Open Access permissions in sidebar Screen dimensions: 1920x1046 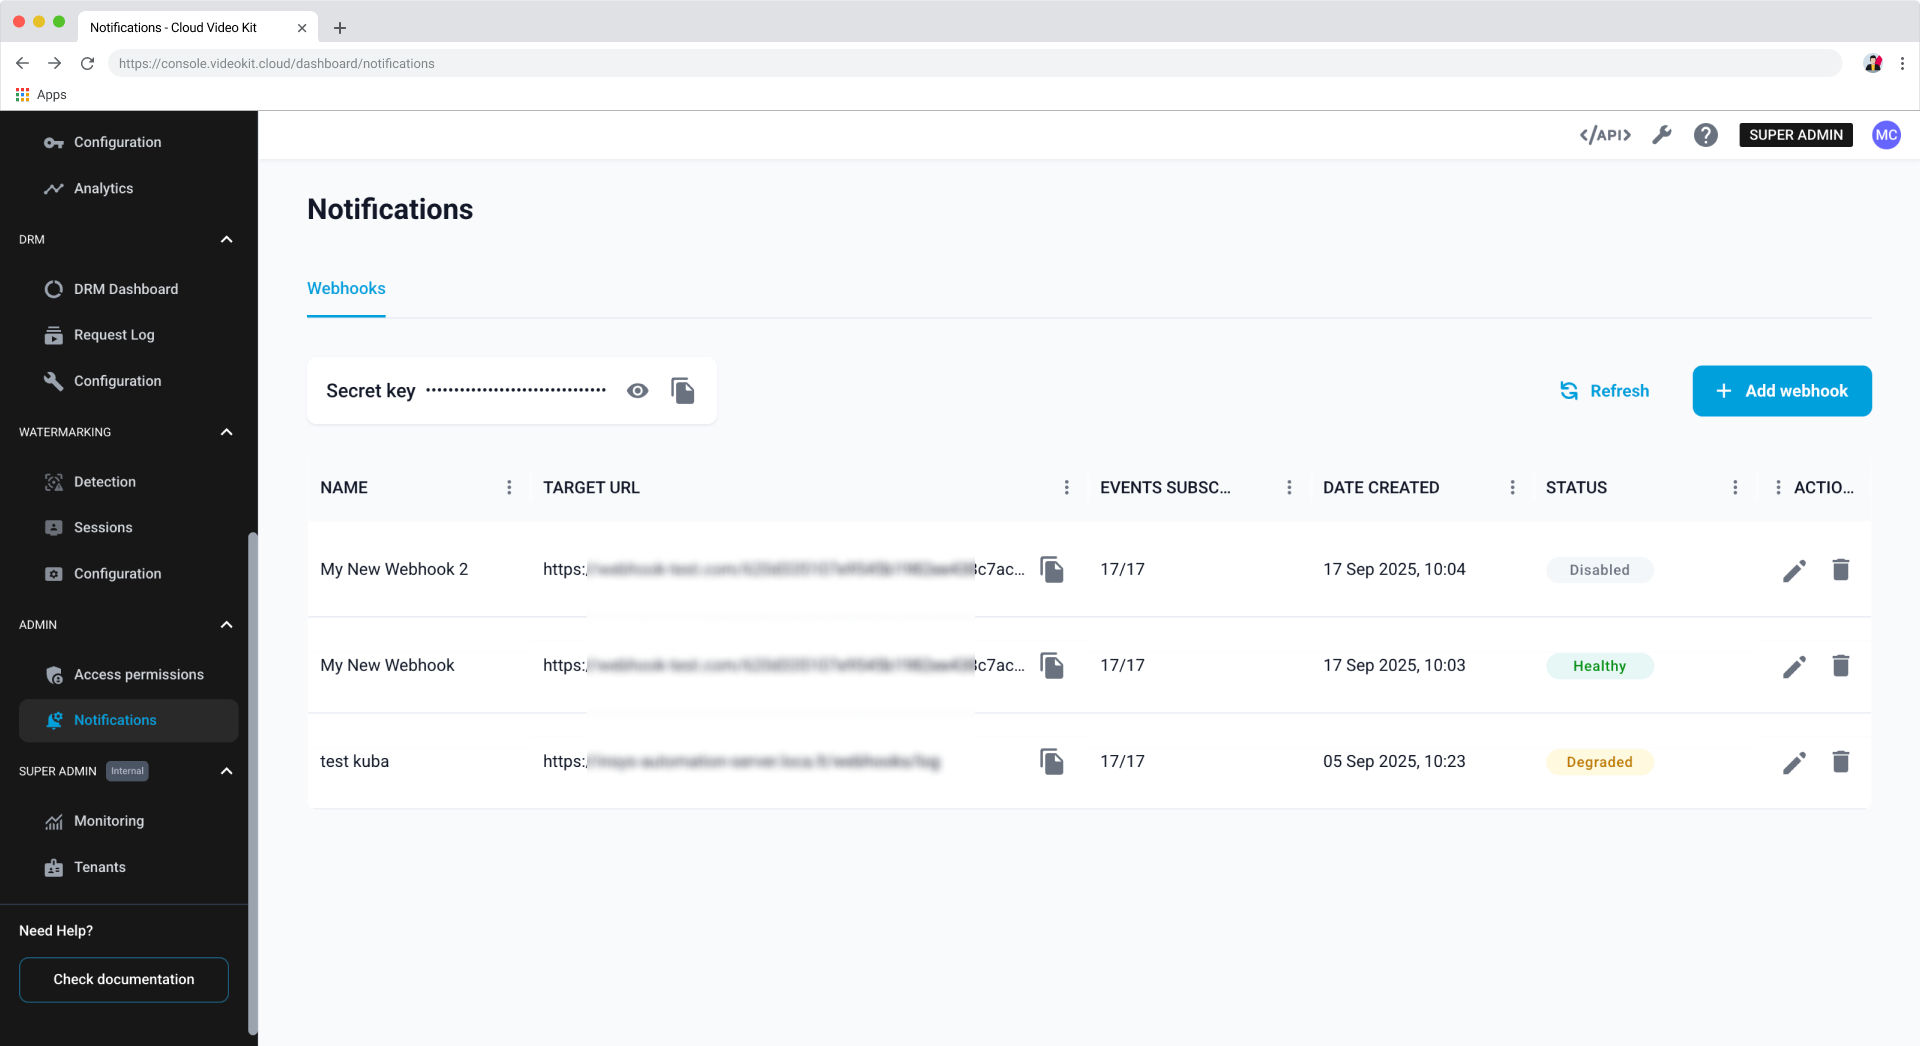click(138, 674)
